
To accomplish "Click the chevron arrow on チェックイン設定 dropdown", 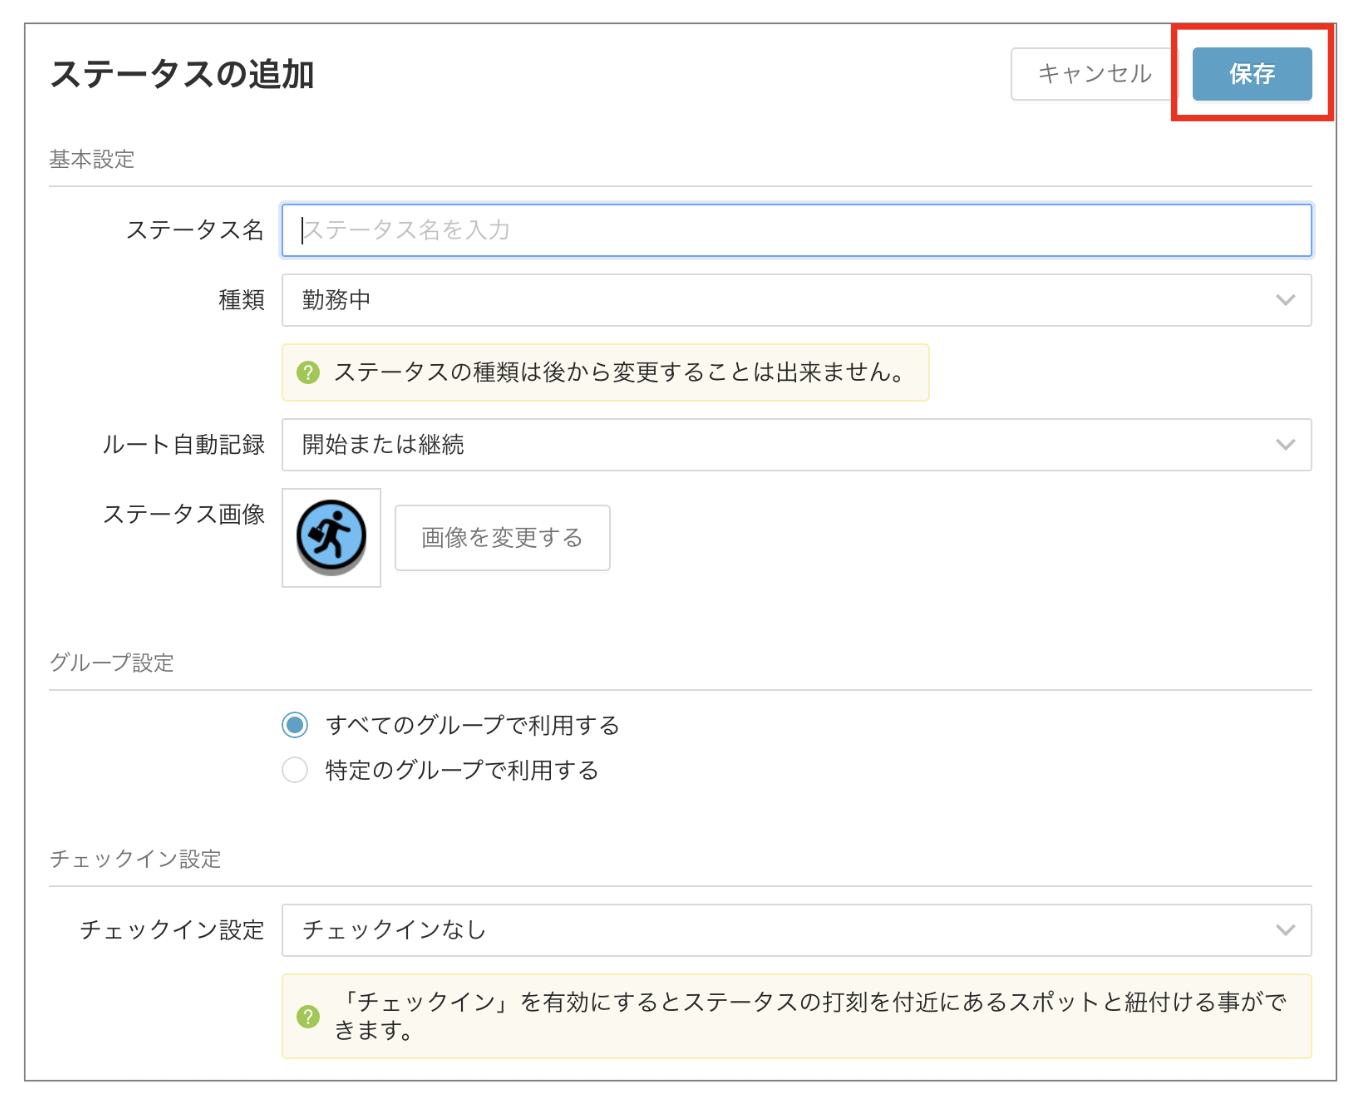I will coord(1285,930).
